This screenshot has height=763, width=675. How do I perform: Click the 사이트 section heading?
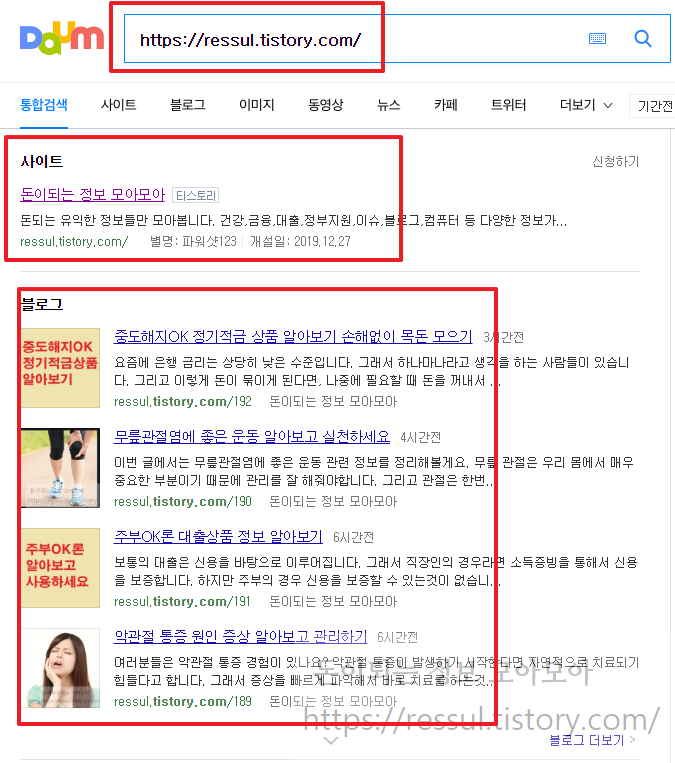pos(42,161)
